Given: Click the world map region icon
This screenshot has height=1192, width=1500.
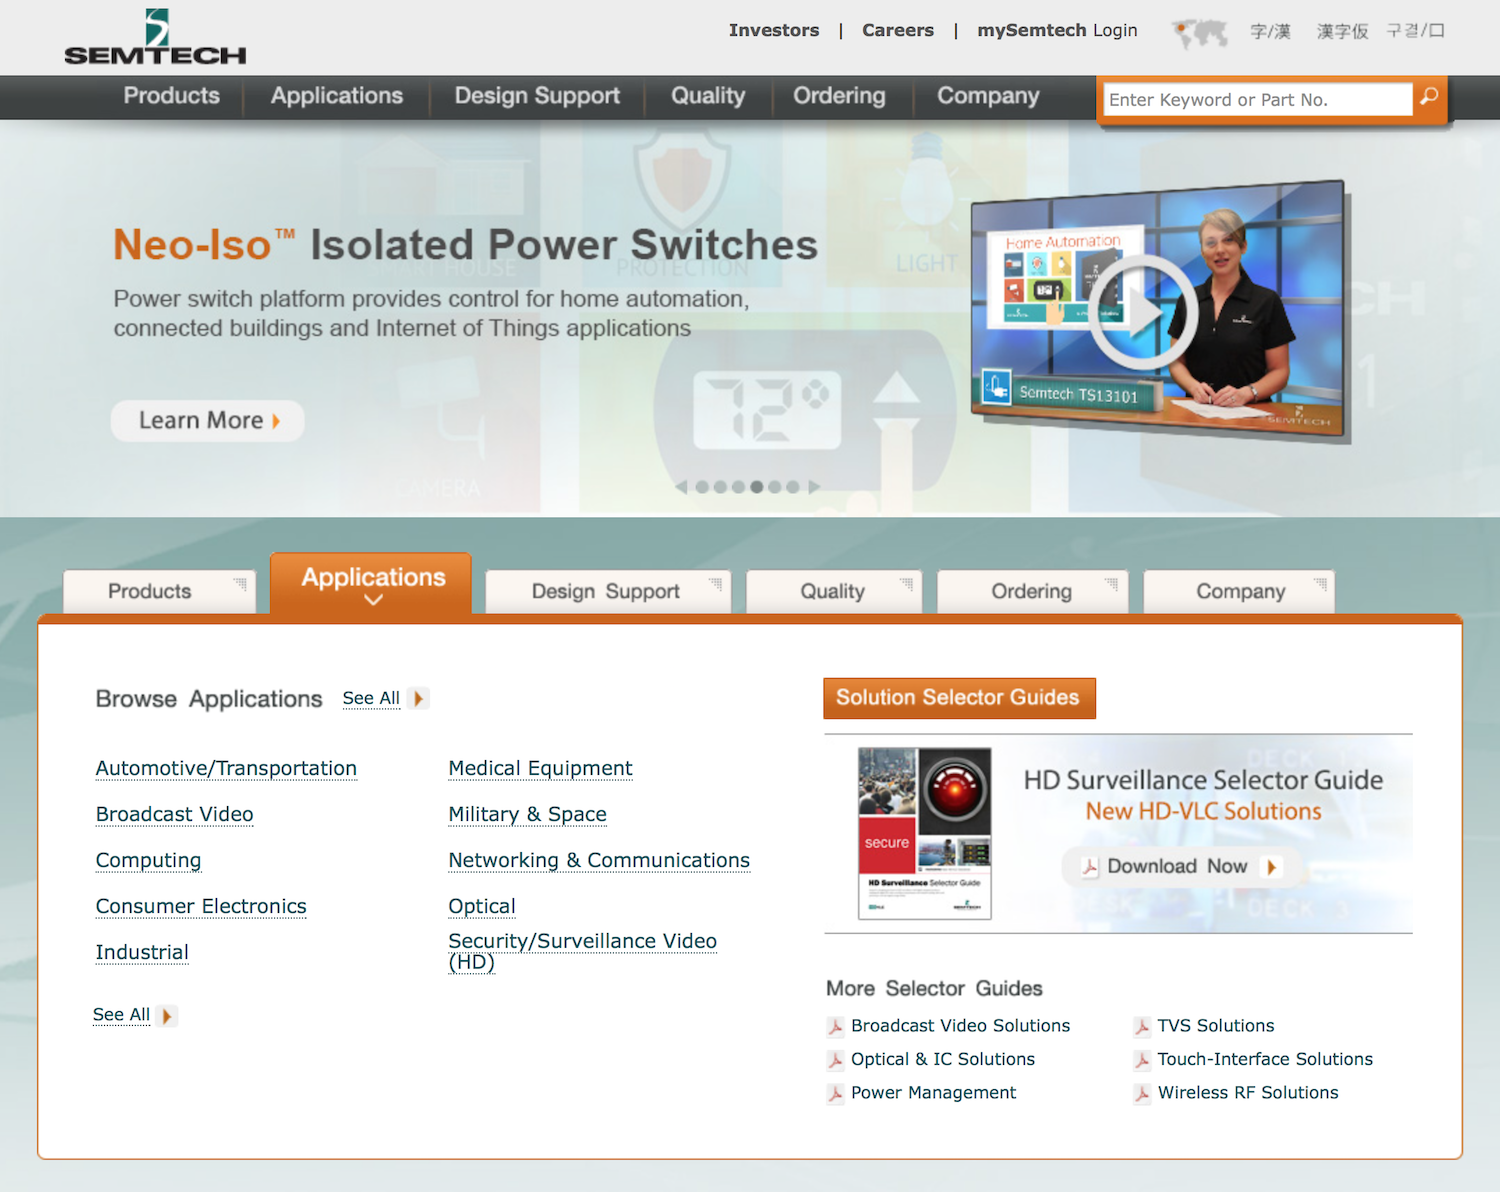Looking at the screenshot, I should click(1199, 33).
